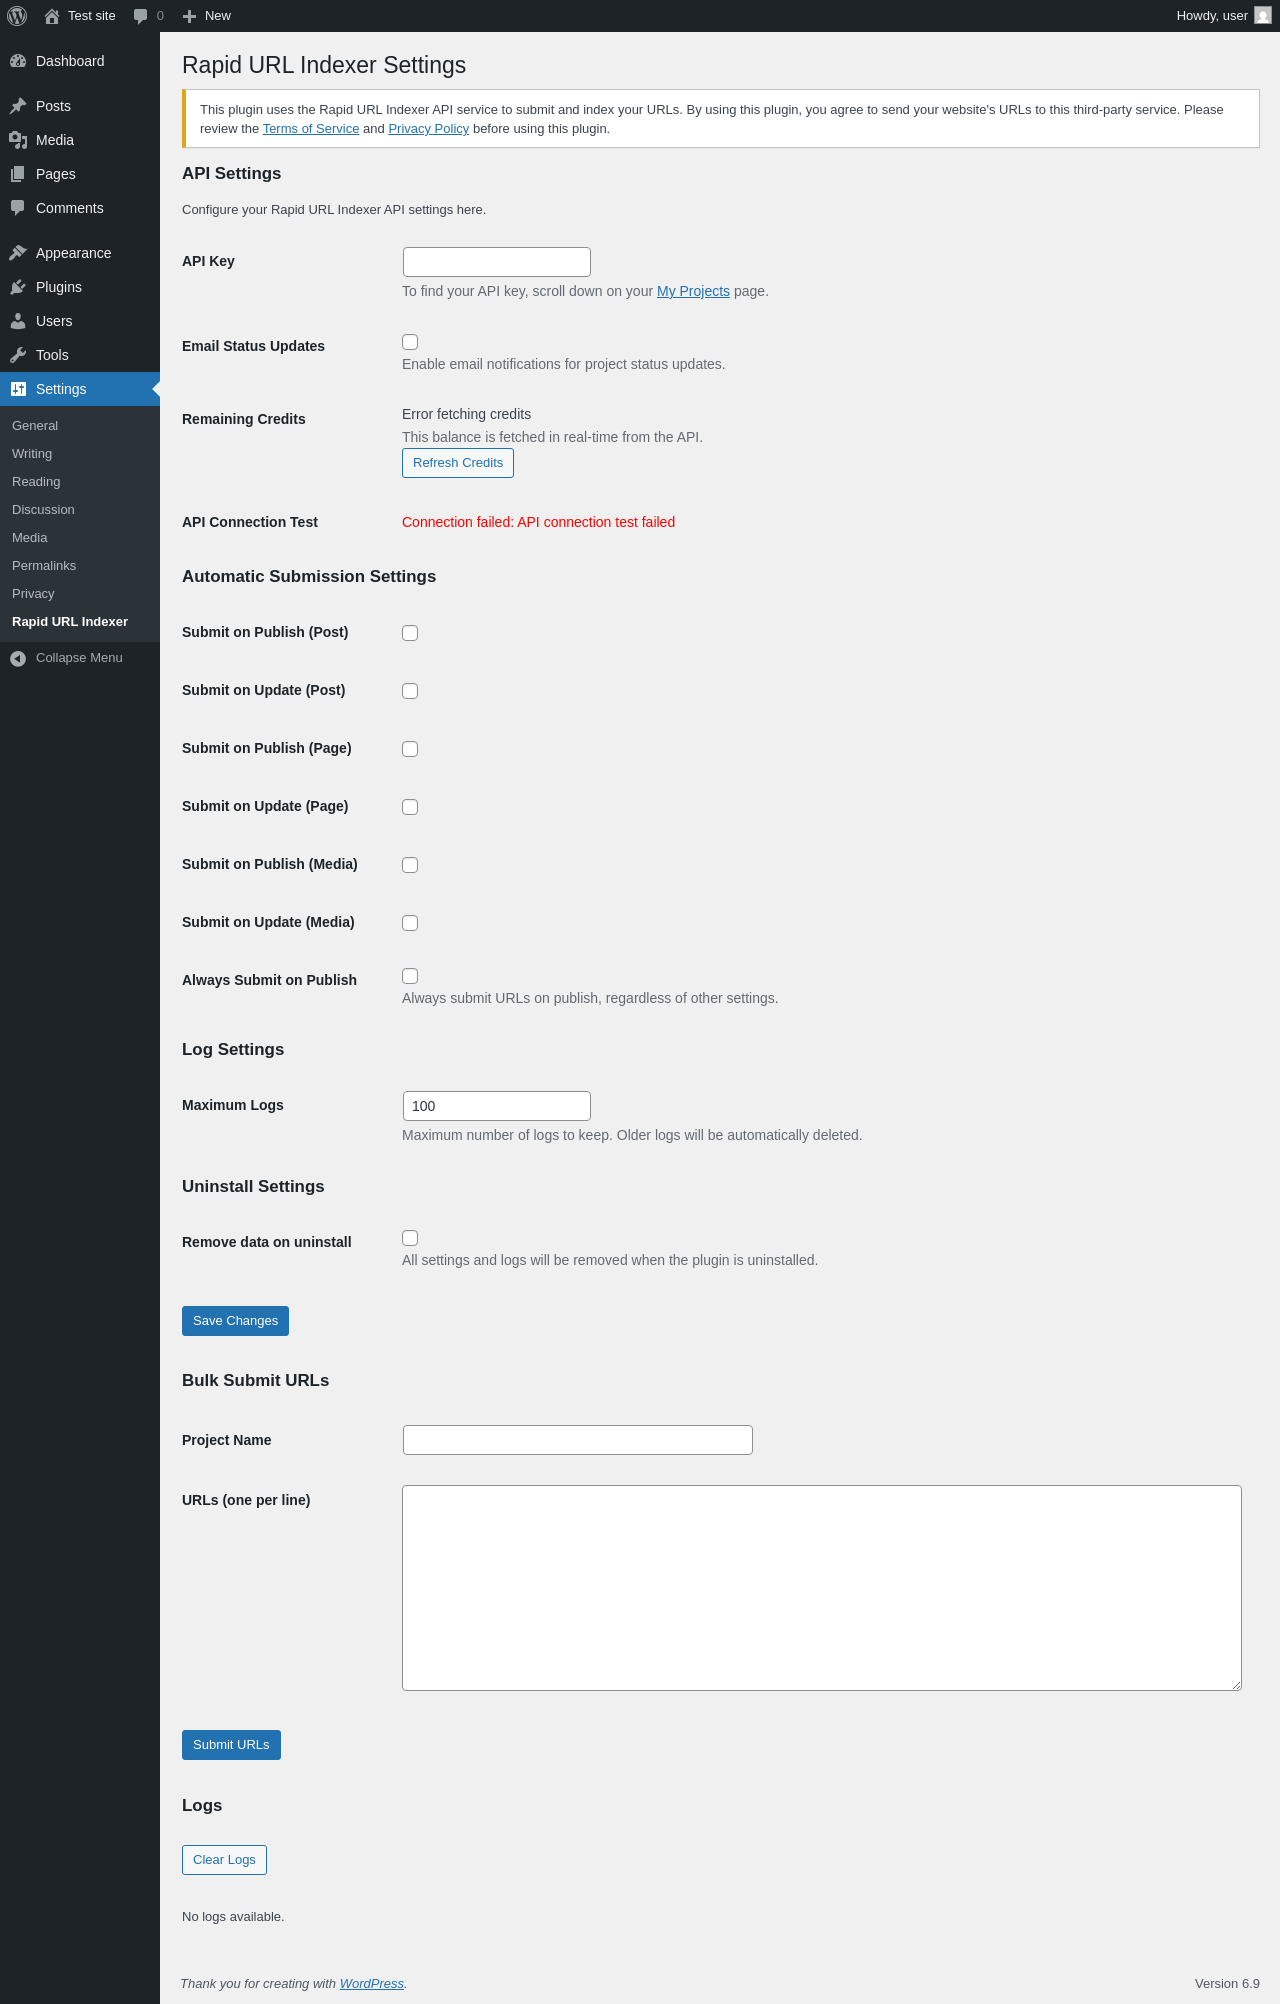Click the user avatar icon
Viewport: 1280px width, 2004px height.
pos(1263,16)
